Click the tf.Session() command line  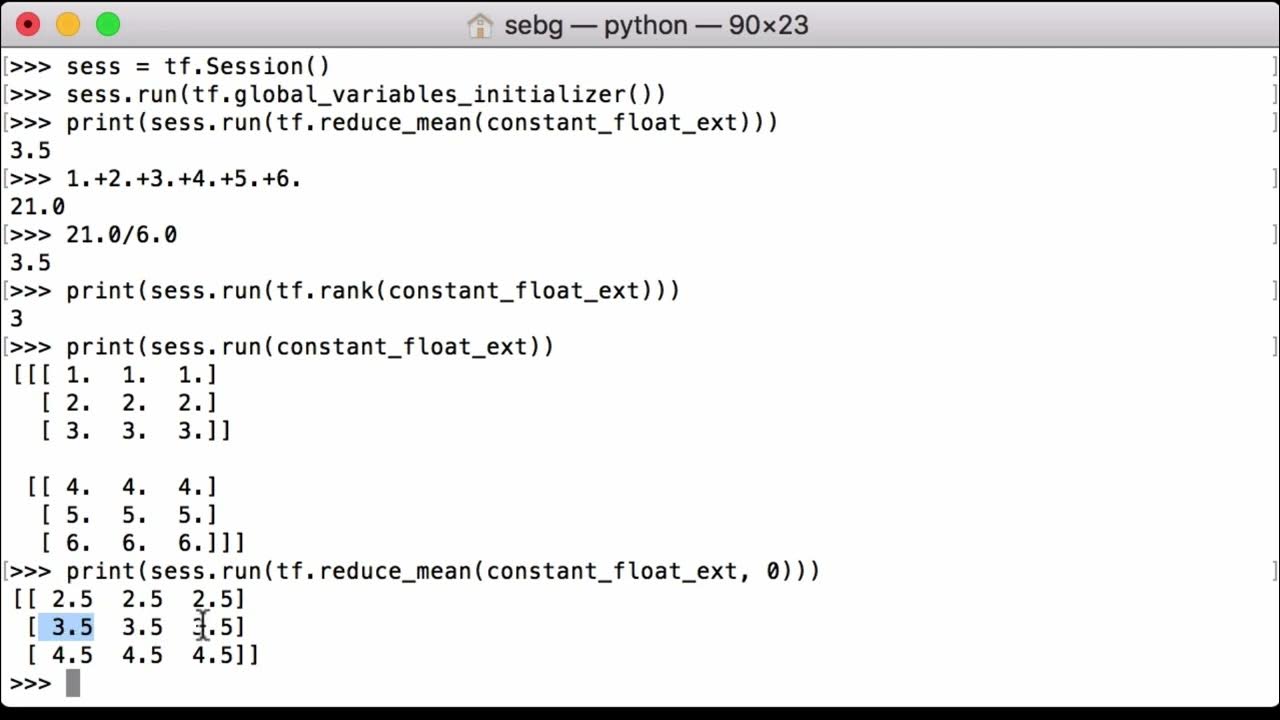click(x=198, y=67)
